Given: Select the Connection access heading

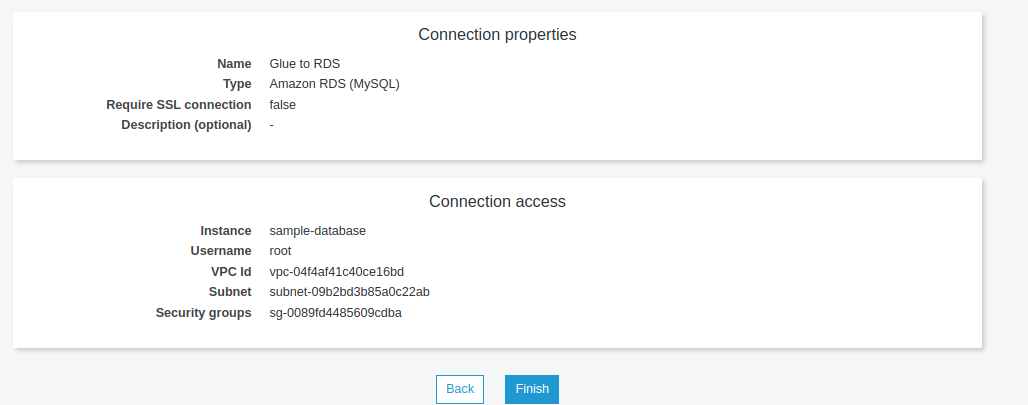Looking at the screenshot, I should 497,202.
